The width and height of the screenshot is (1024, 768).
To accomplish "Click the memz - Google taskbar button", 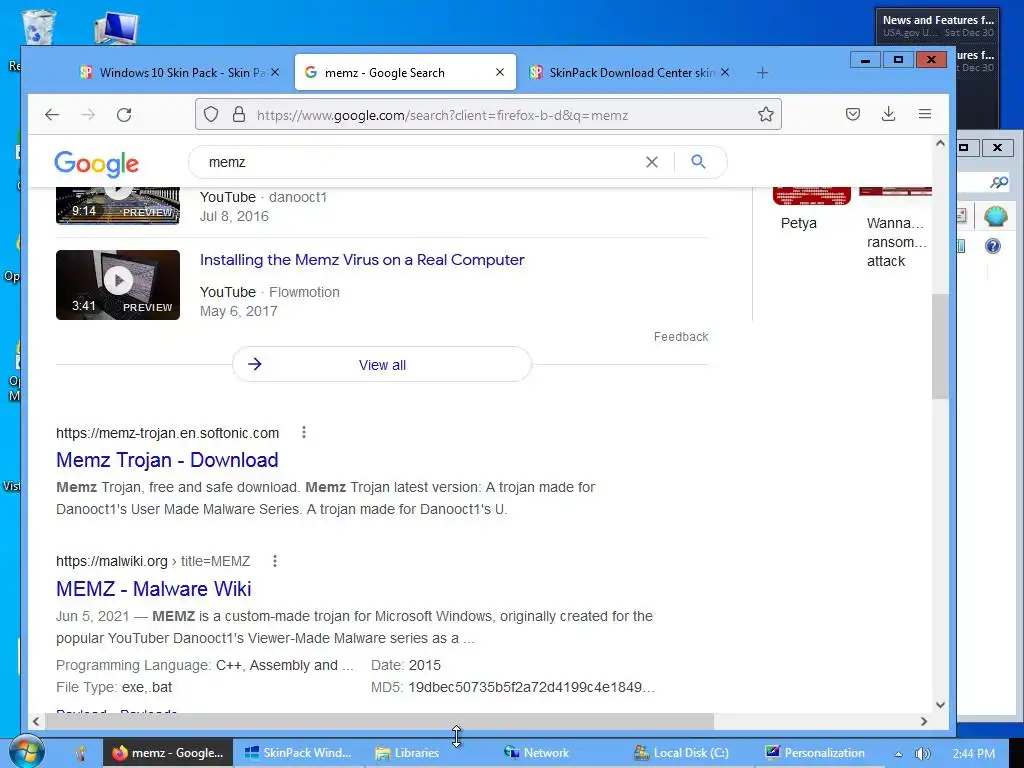I will (167, 753).
